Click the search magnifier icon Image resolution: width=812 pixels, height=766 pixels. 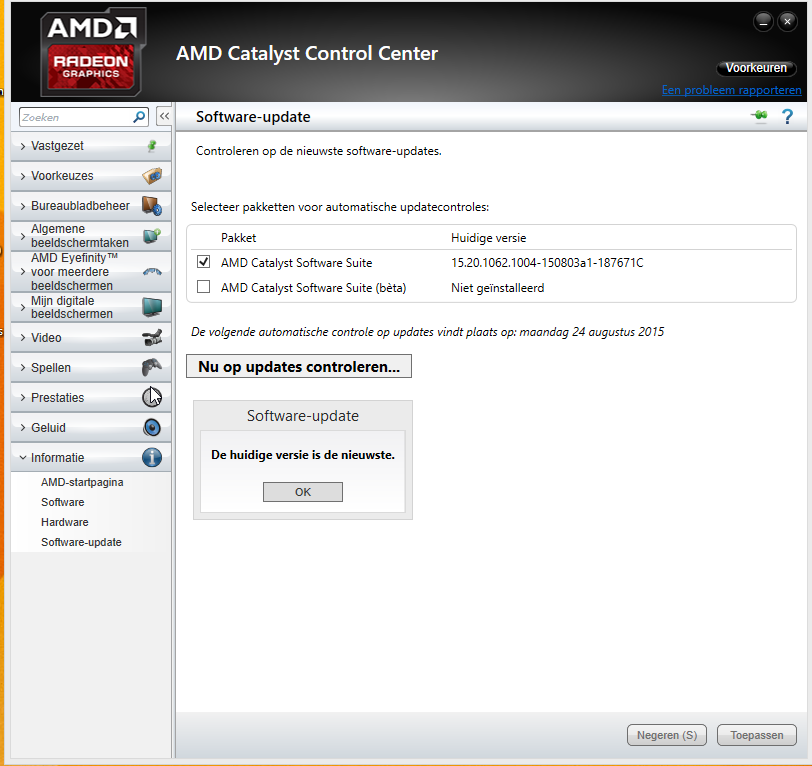click(x=139, y=117)
